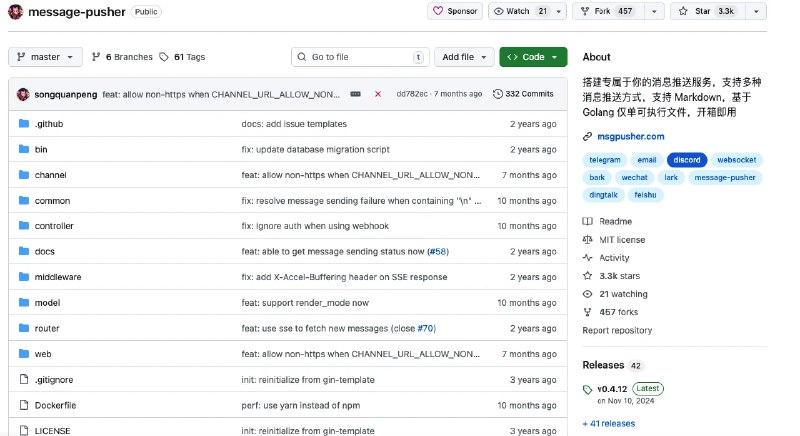Viewport: 800px width, 436px height.
Task: Click the file icon beside Dockerfile
Action: [23, 405]
